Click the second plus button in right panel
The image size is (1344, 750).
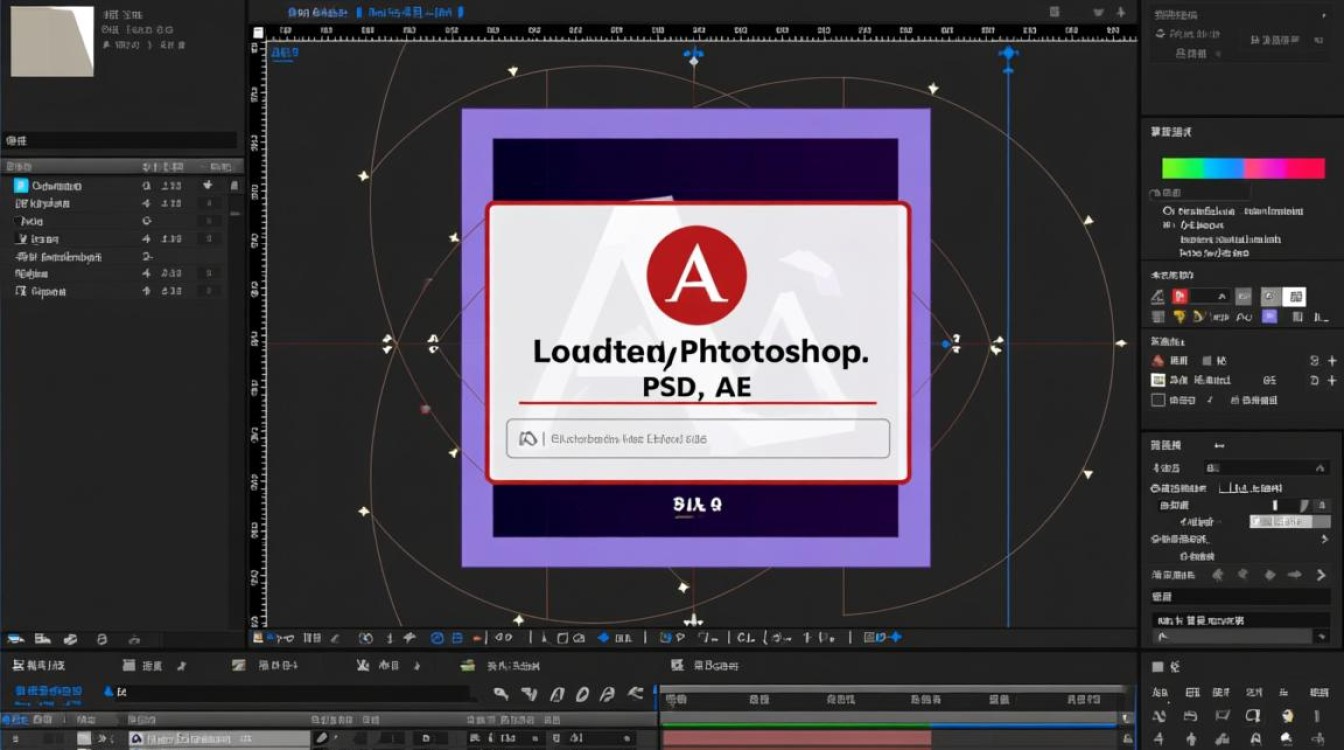pyautogui.click(x=1331, y=380)
